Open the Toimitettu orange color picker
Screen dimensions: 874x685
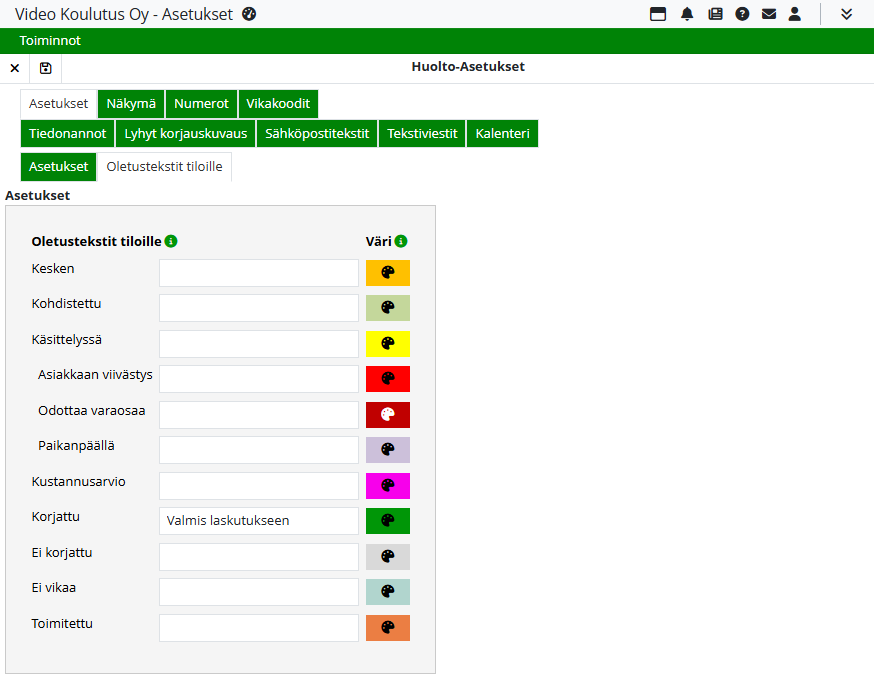[x=388, y=628]
